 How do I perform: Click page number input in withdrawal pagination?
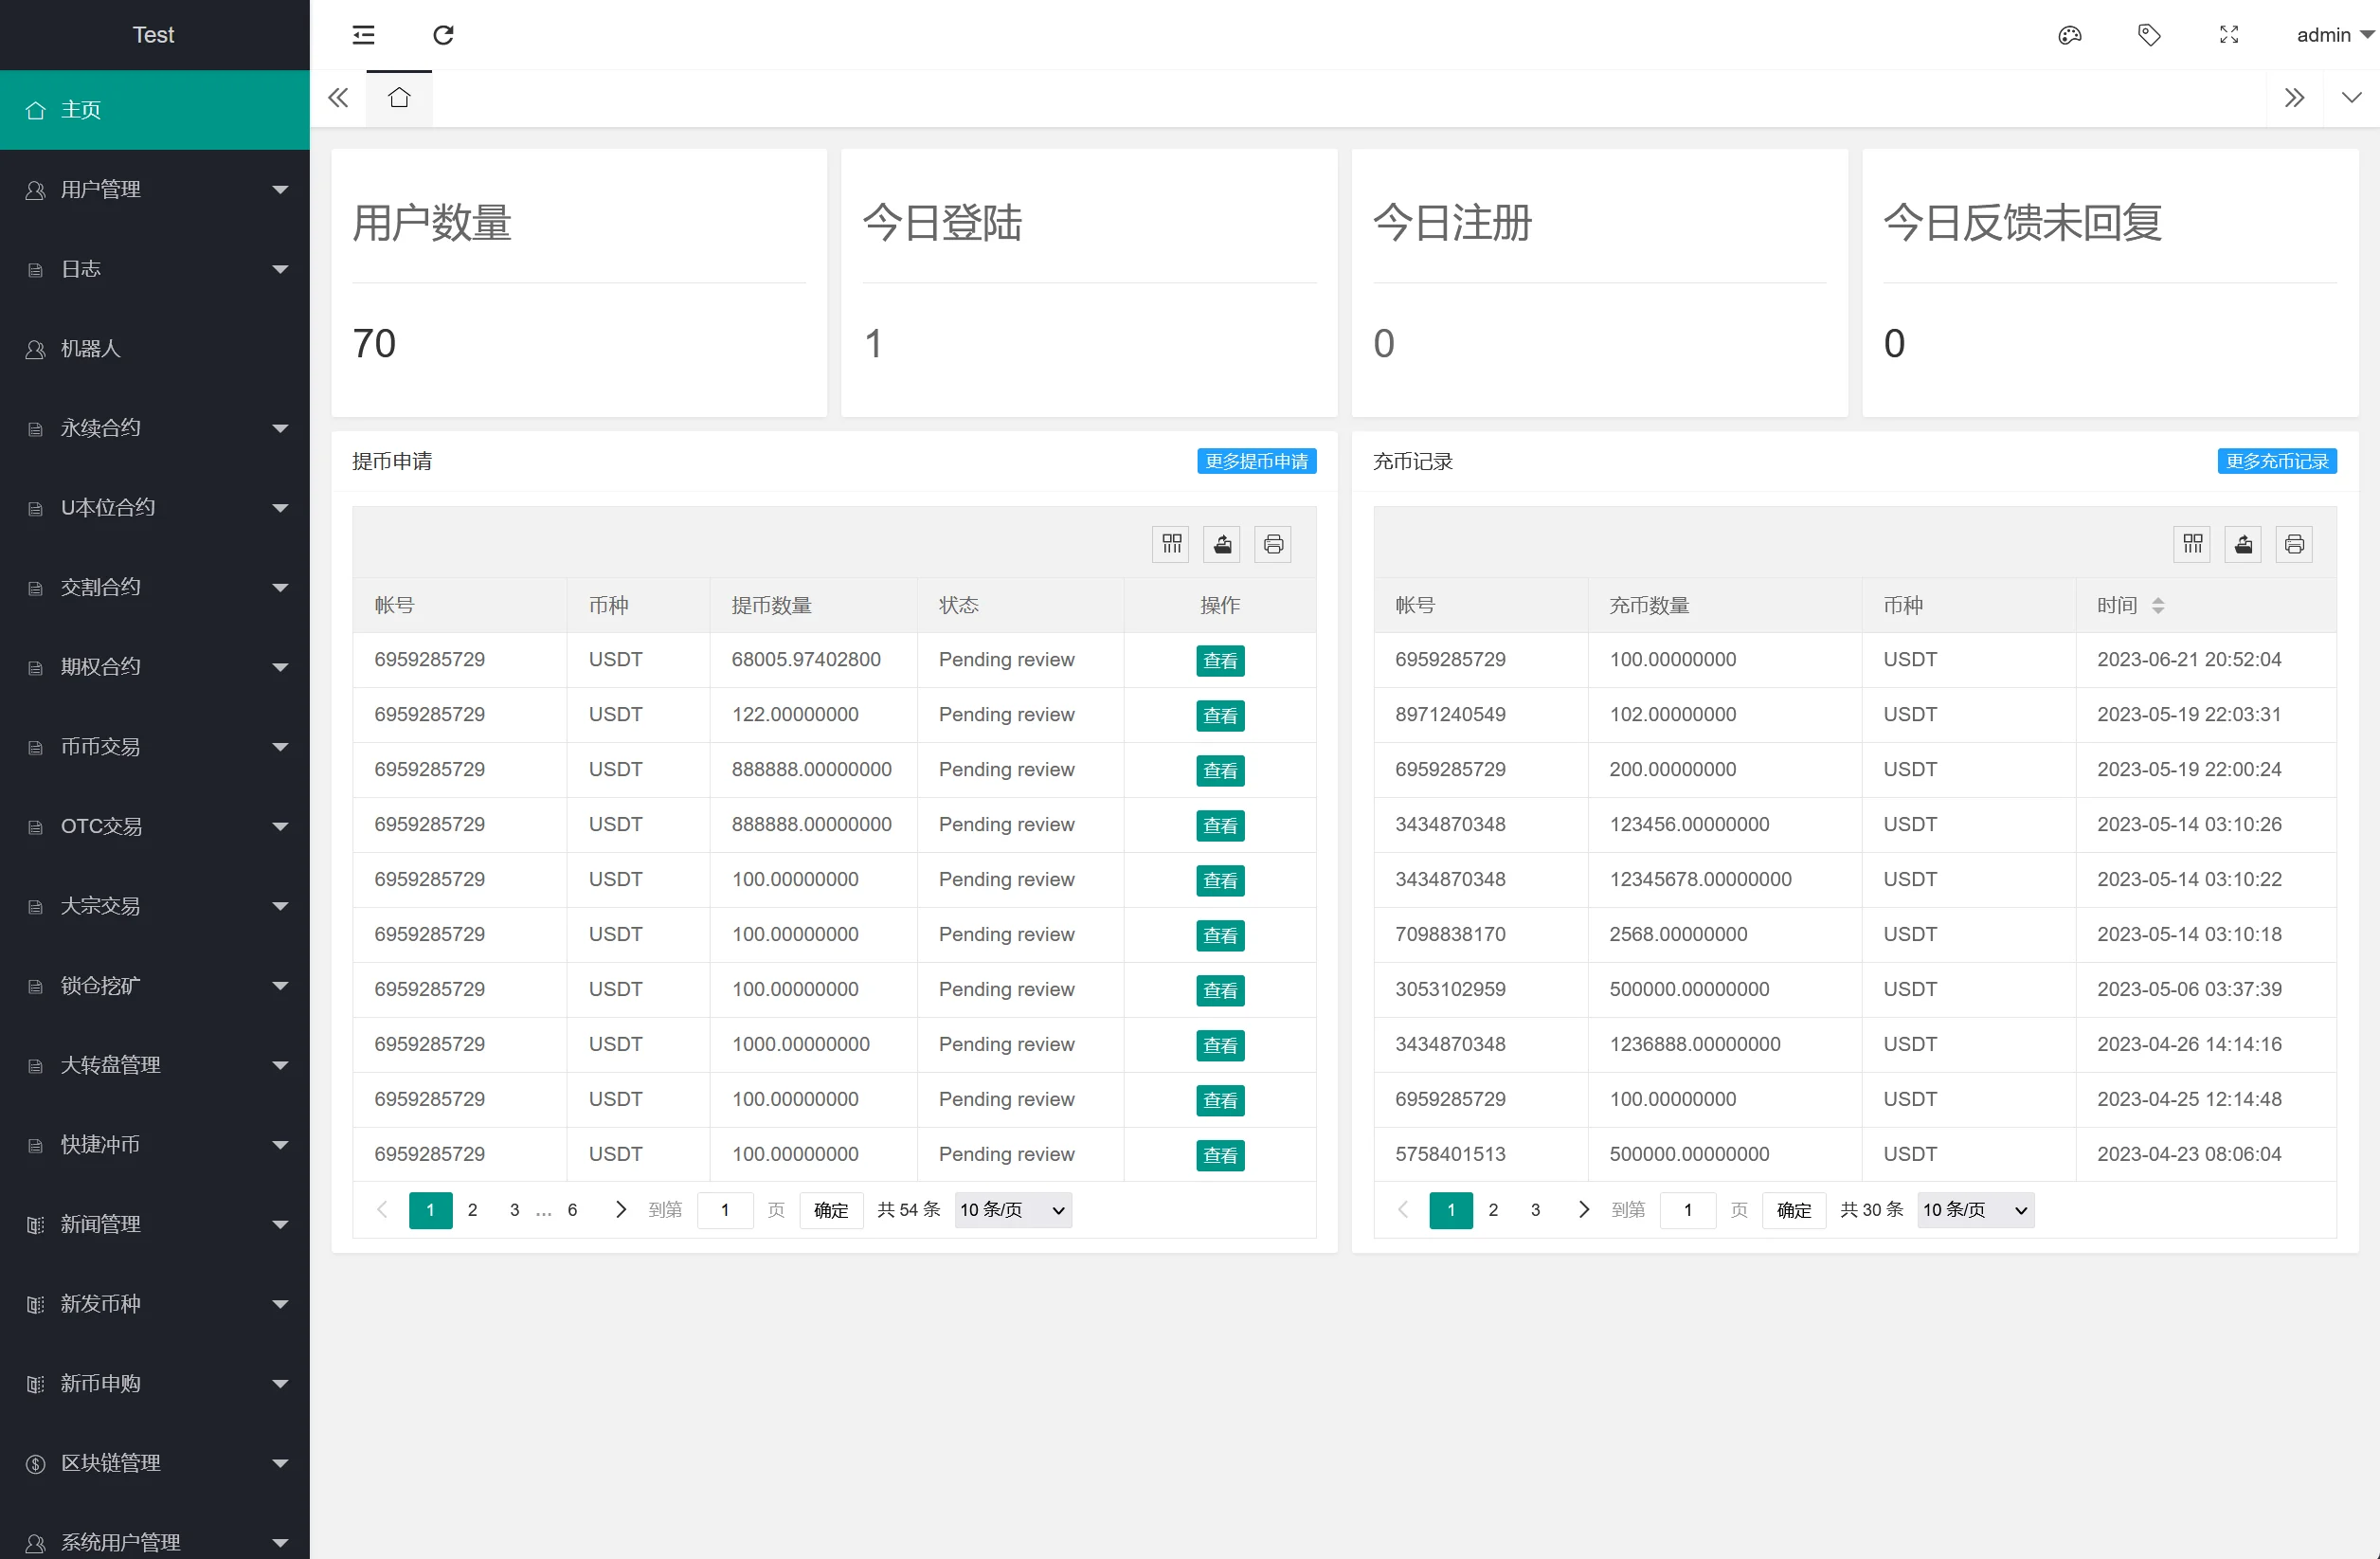tap(725, 1210)
